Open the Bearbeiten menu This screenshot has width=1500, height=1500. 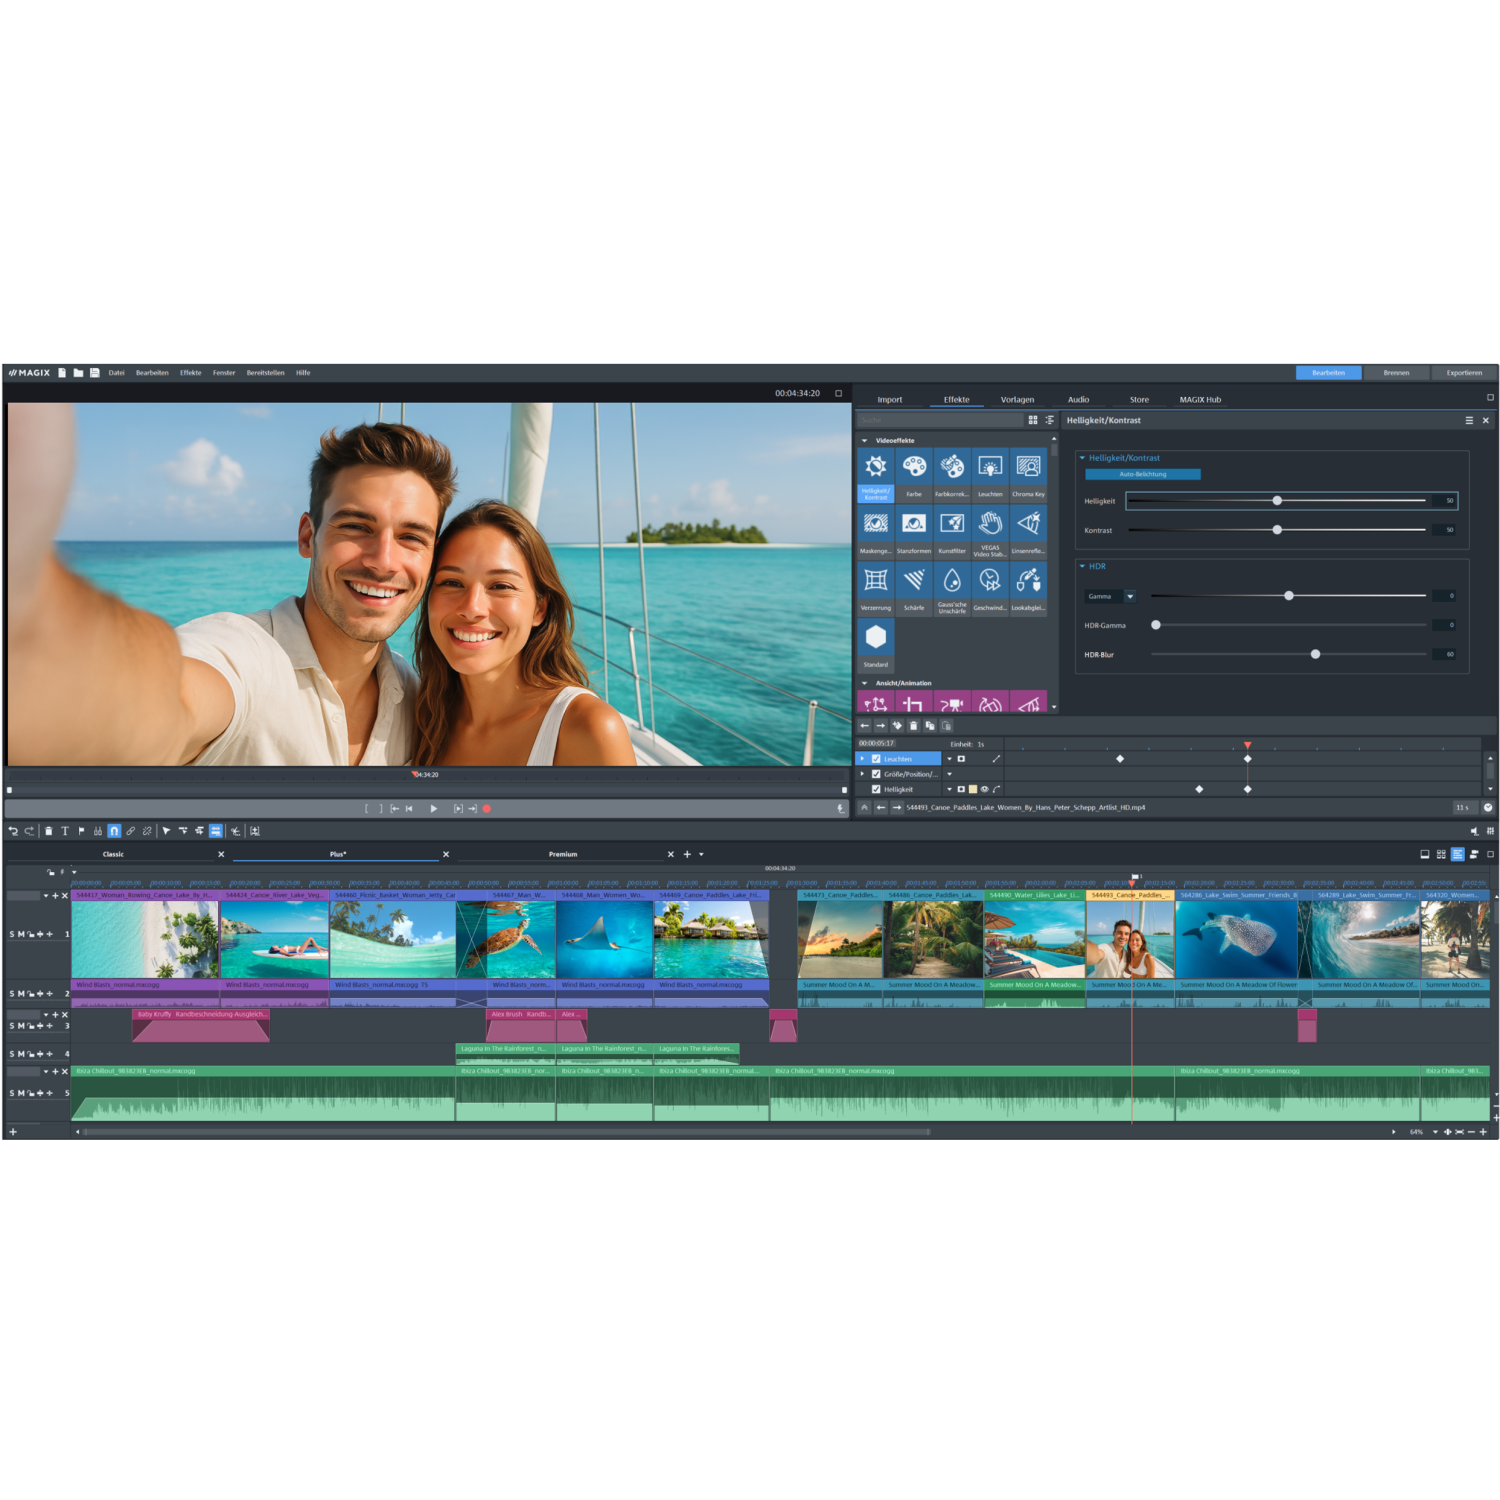point(152,372)
